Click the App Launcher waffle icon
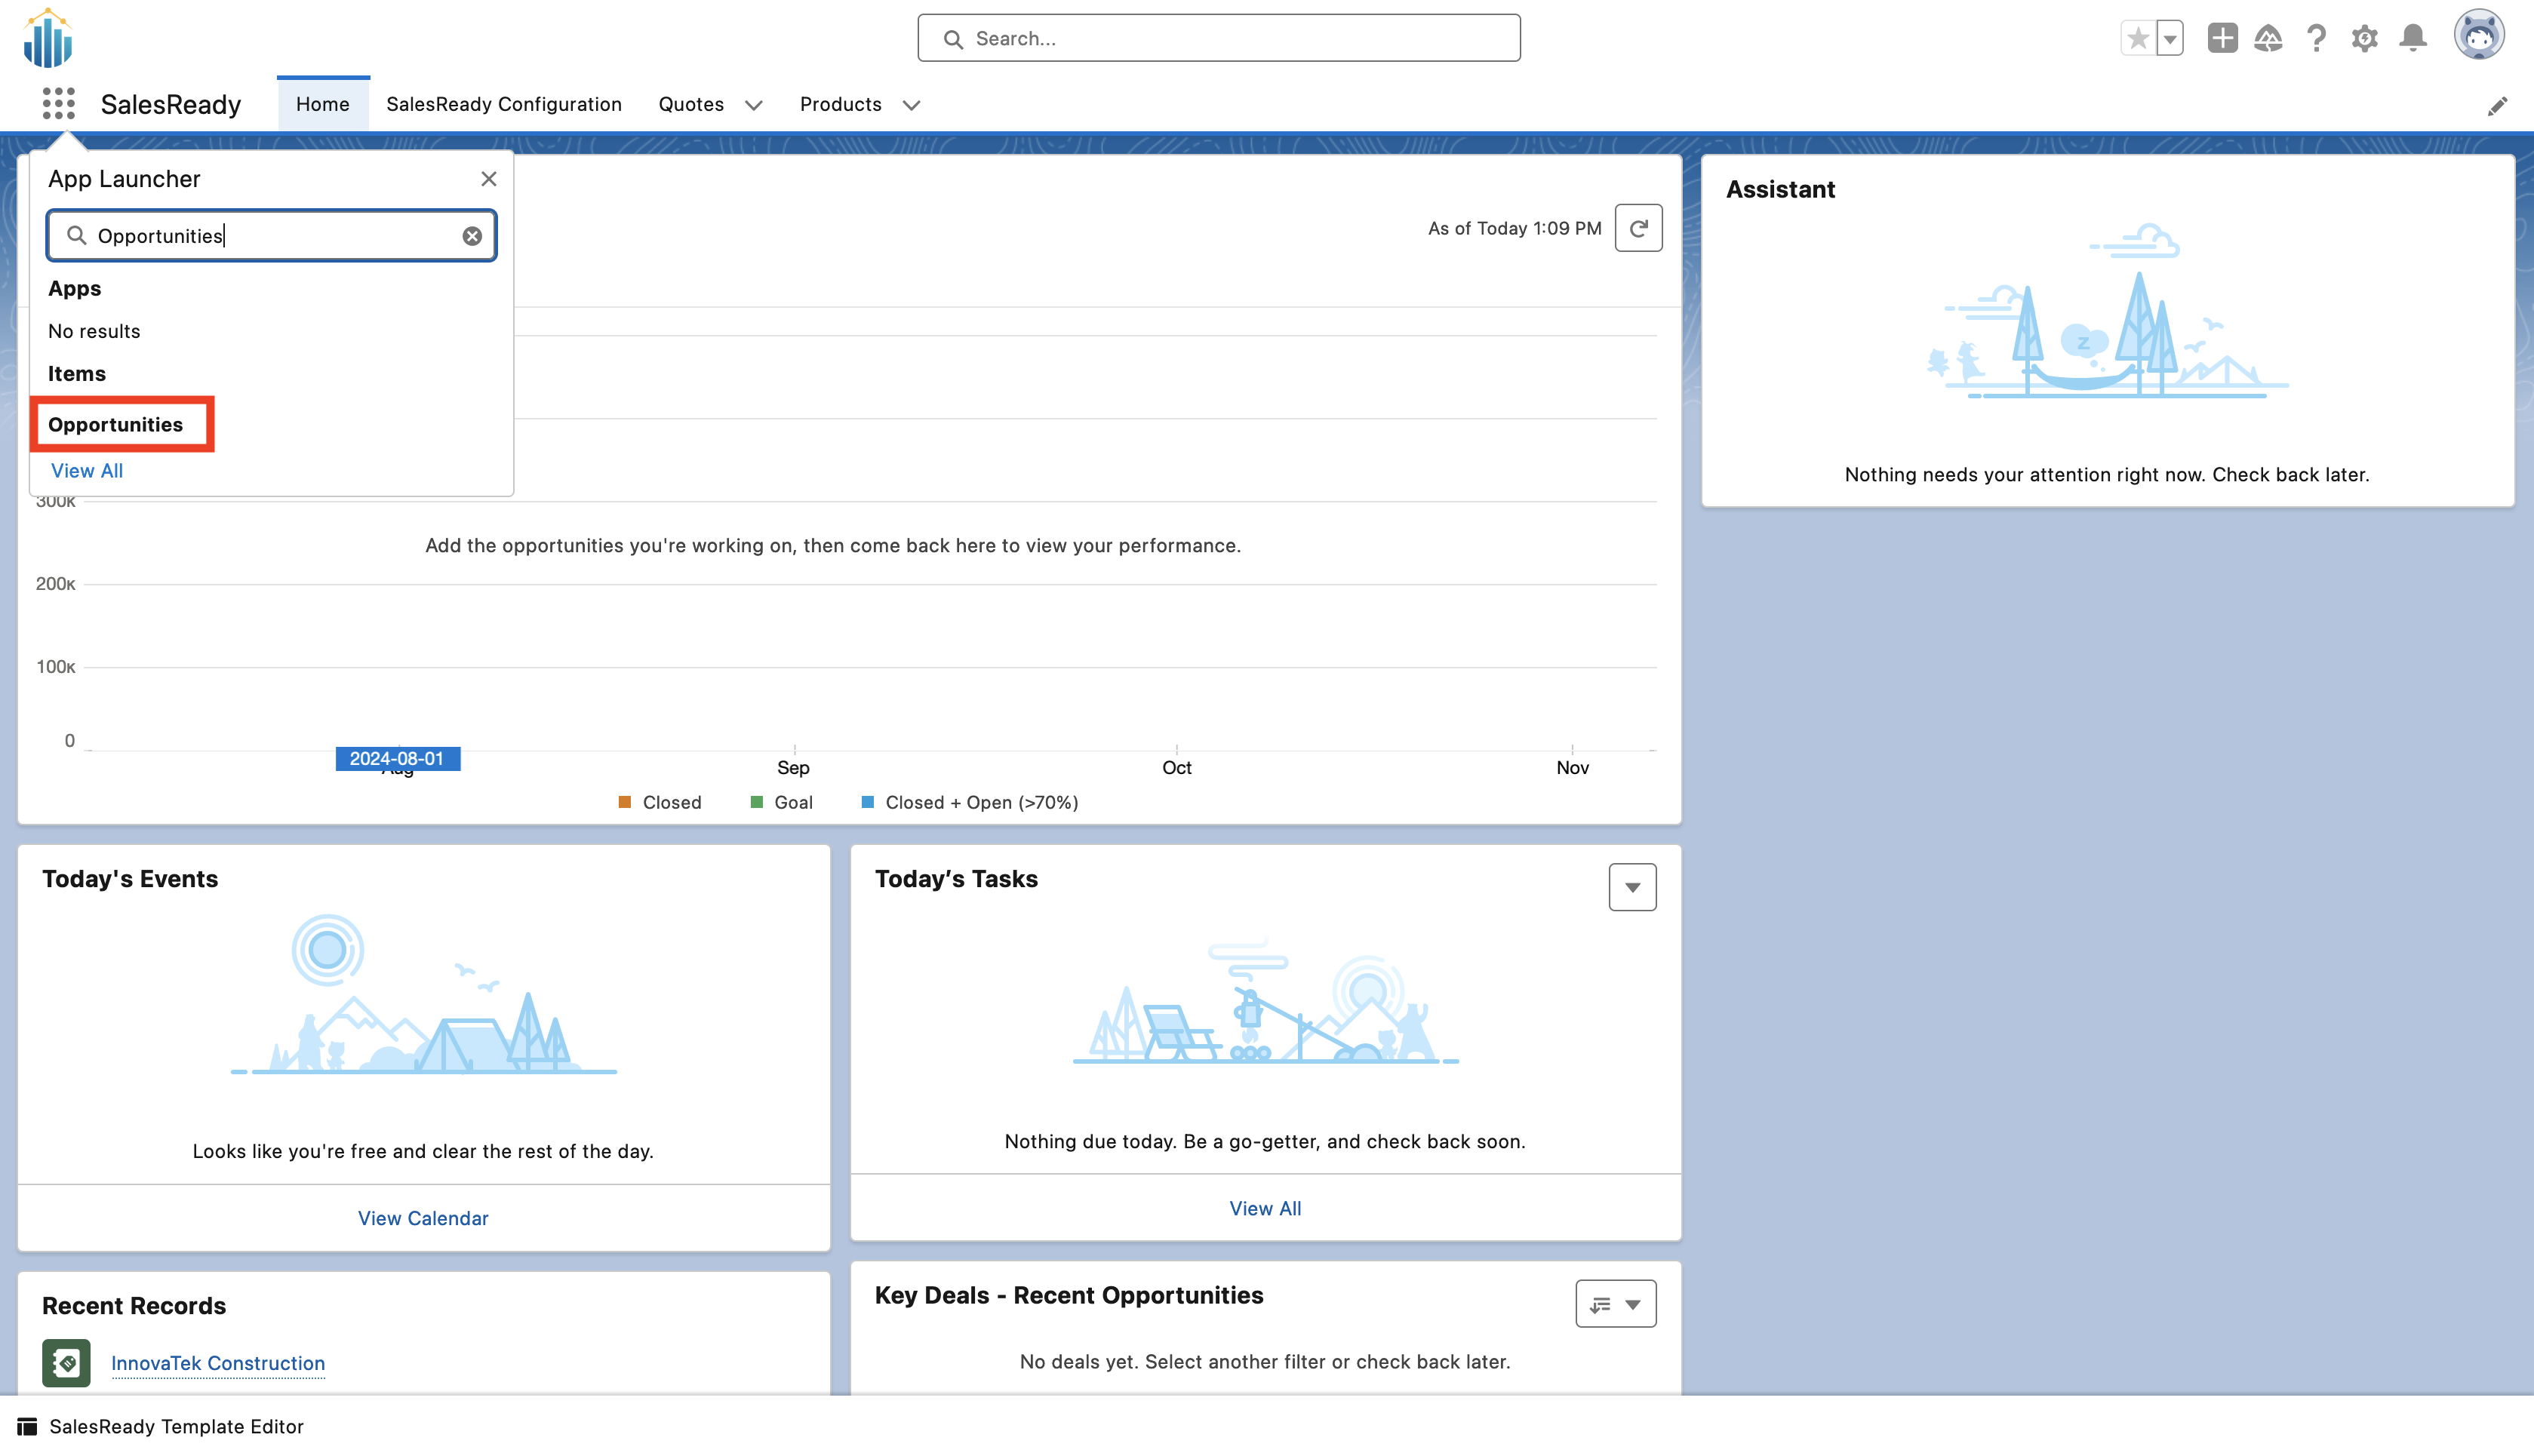This screenshot has width=2534, height=1456. [x=59, y=103]
